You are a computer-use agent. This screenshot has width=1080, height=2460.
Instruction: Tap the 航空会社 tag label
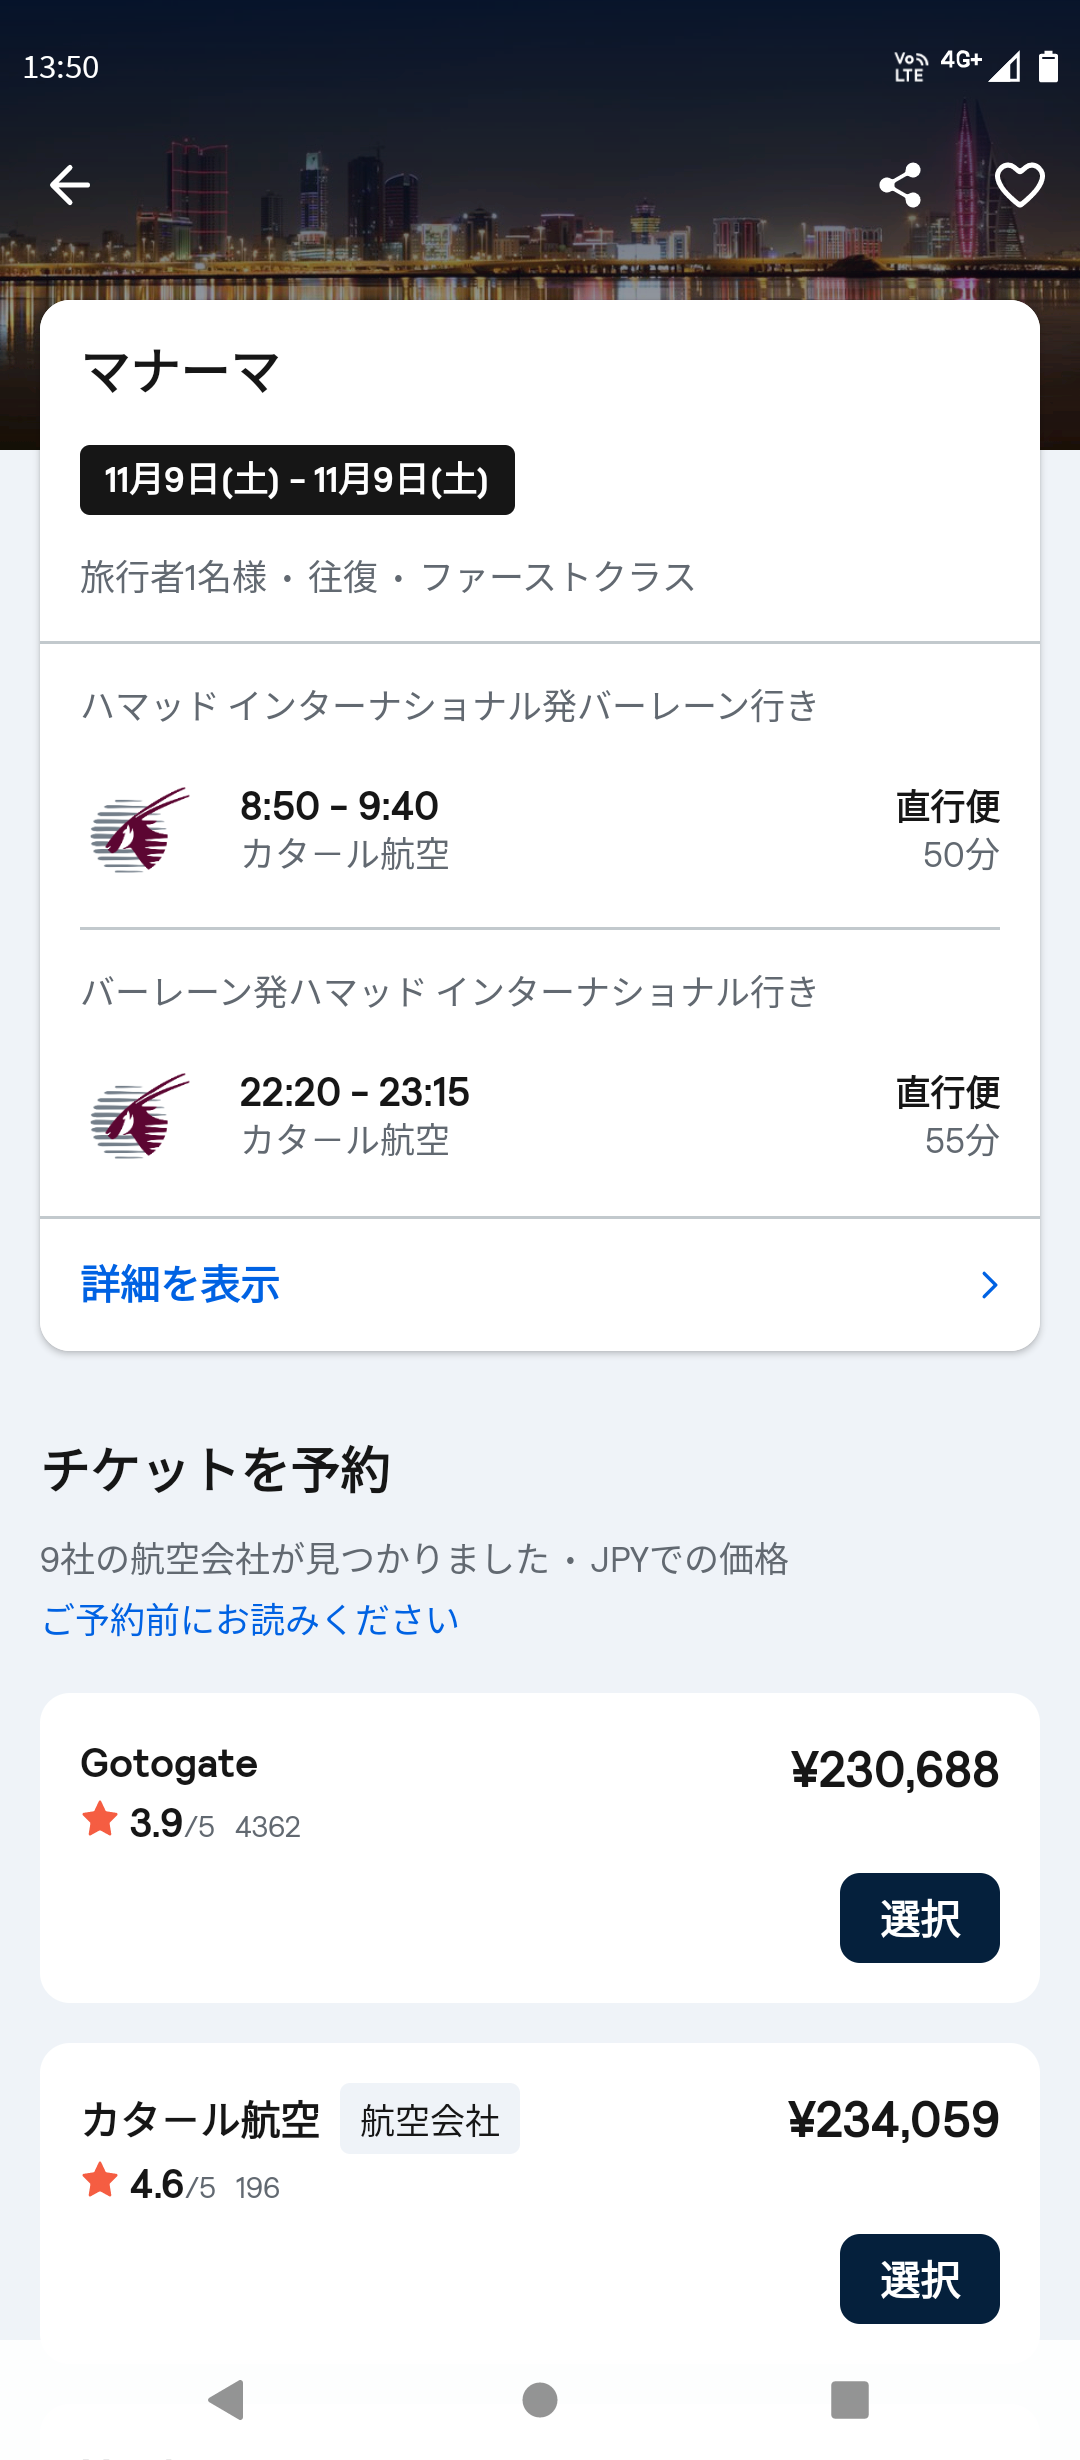pos(430,2120)
